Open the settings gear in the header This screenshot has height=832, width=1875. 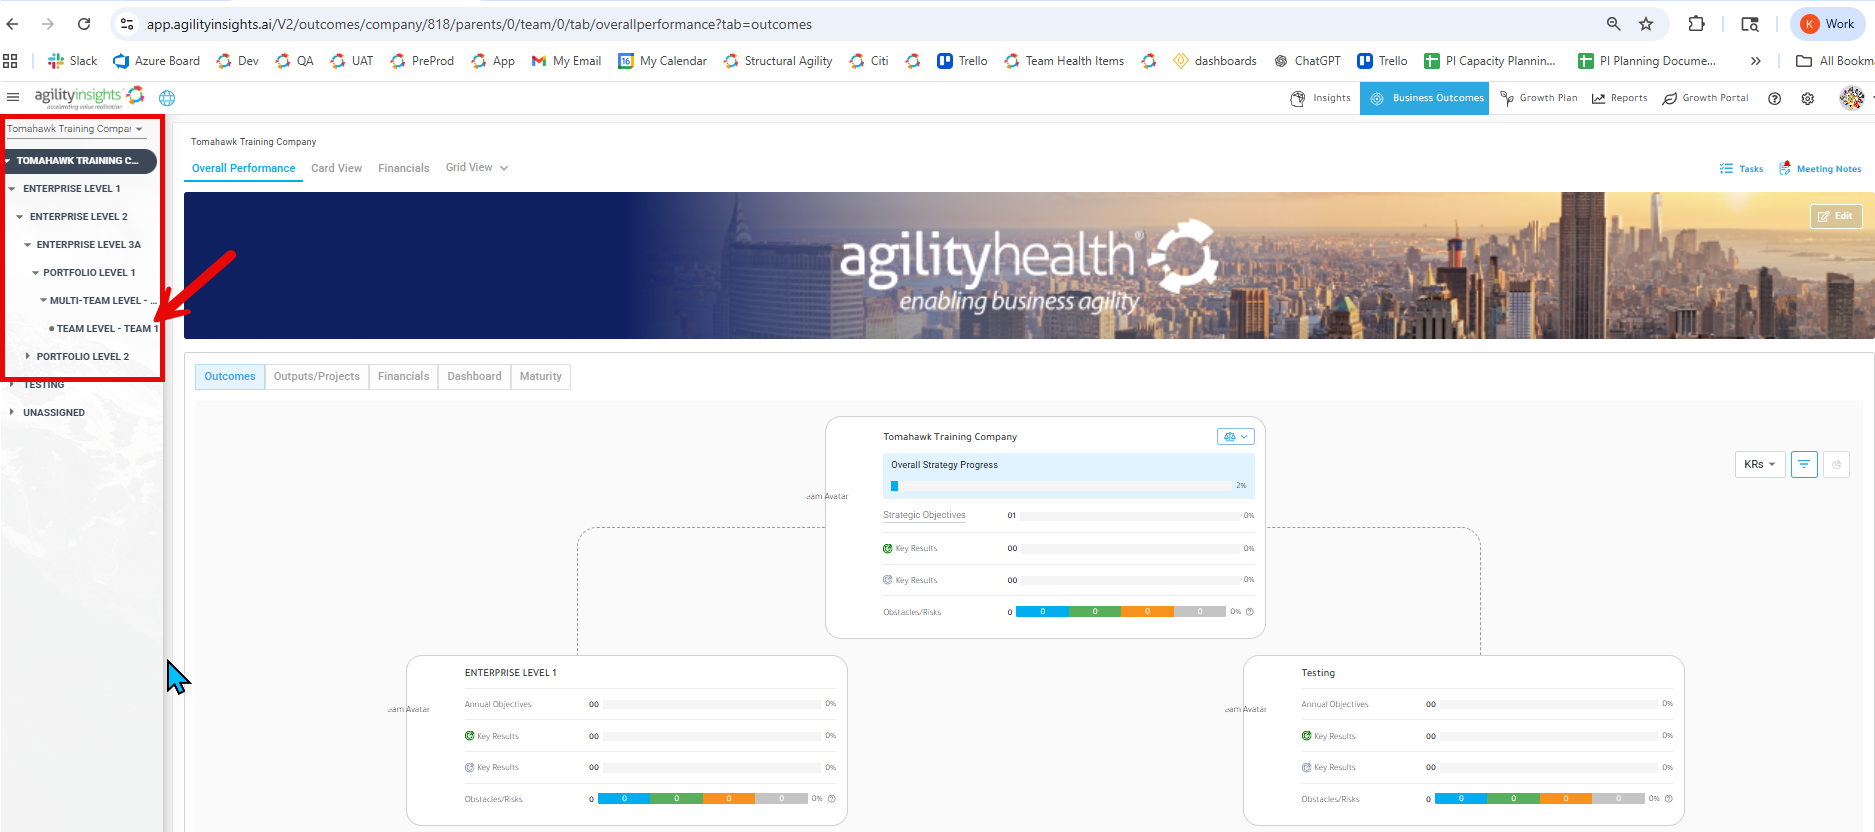click(1807, 98)
